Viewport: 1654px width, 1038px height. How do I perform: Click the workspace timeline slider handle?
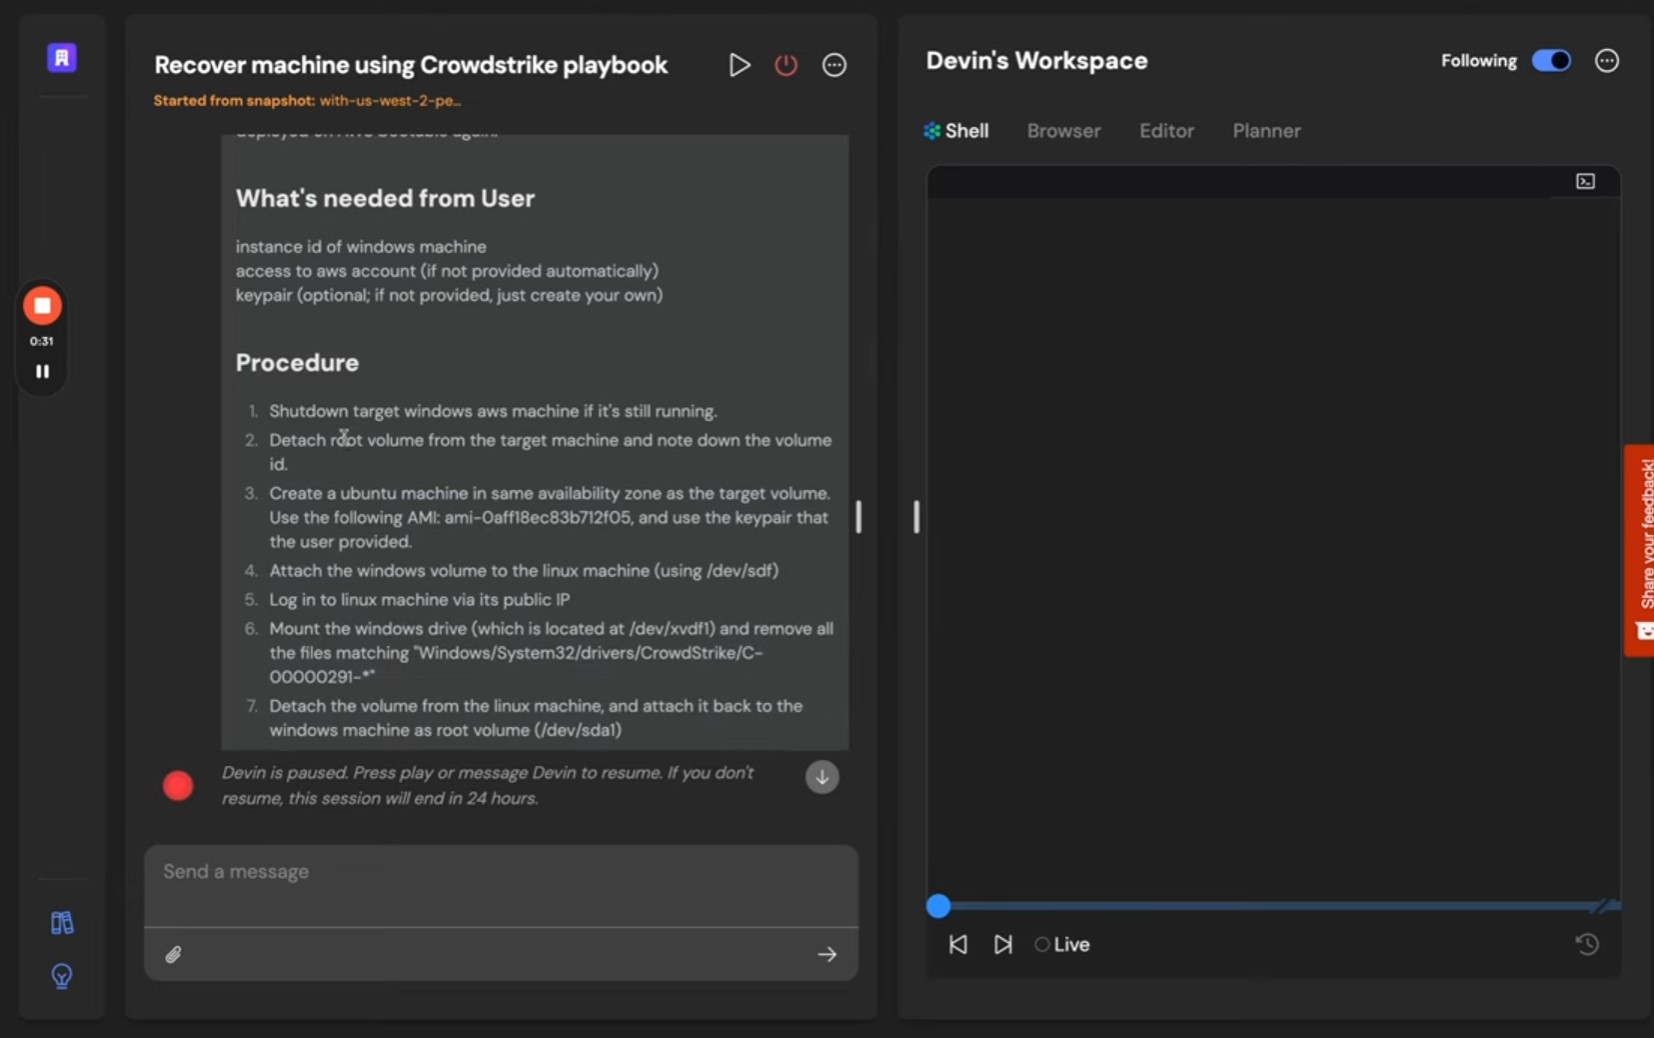938,906
